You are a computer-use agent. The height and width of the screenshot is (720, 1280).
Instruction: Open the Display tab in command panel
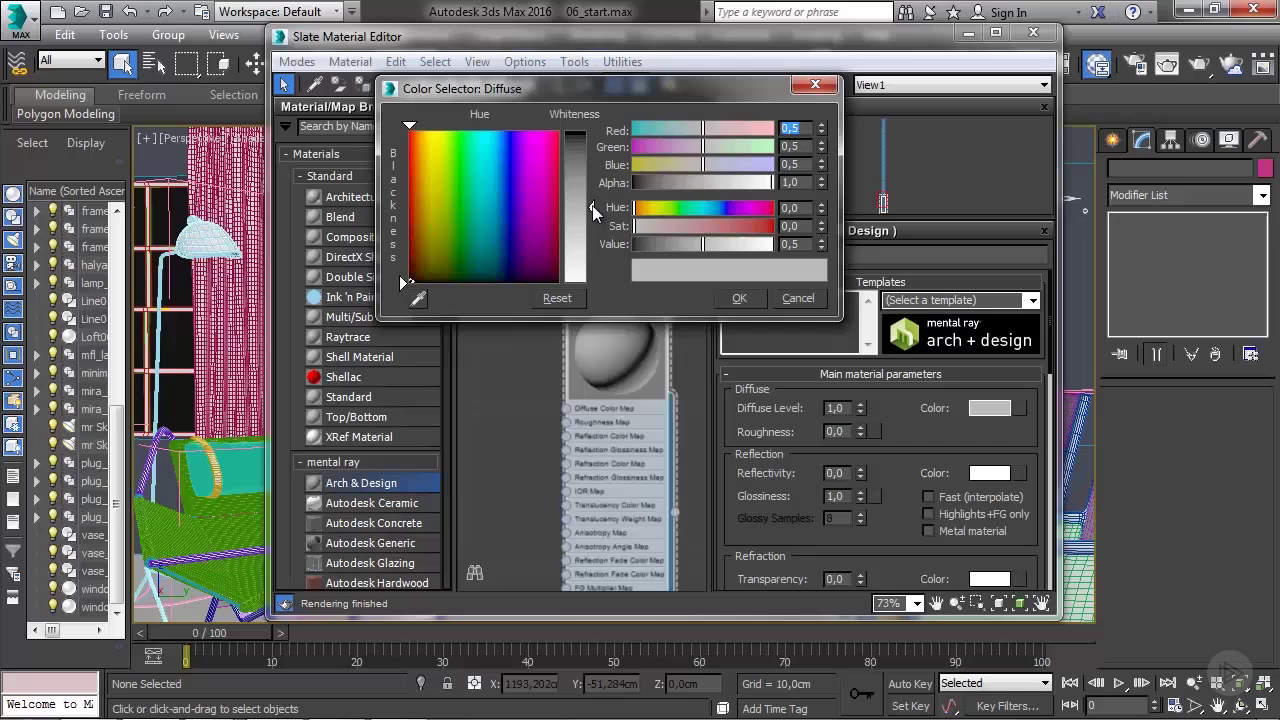[1230, 140]
